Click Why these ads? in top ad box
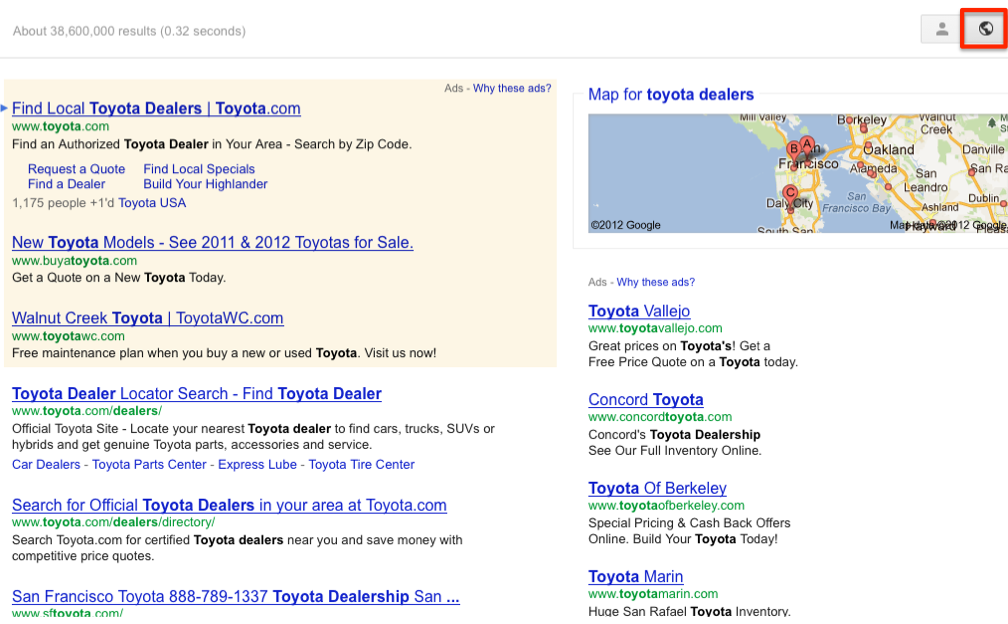The height and width of the screenshot is (624, 1008). click(512, 88)
